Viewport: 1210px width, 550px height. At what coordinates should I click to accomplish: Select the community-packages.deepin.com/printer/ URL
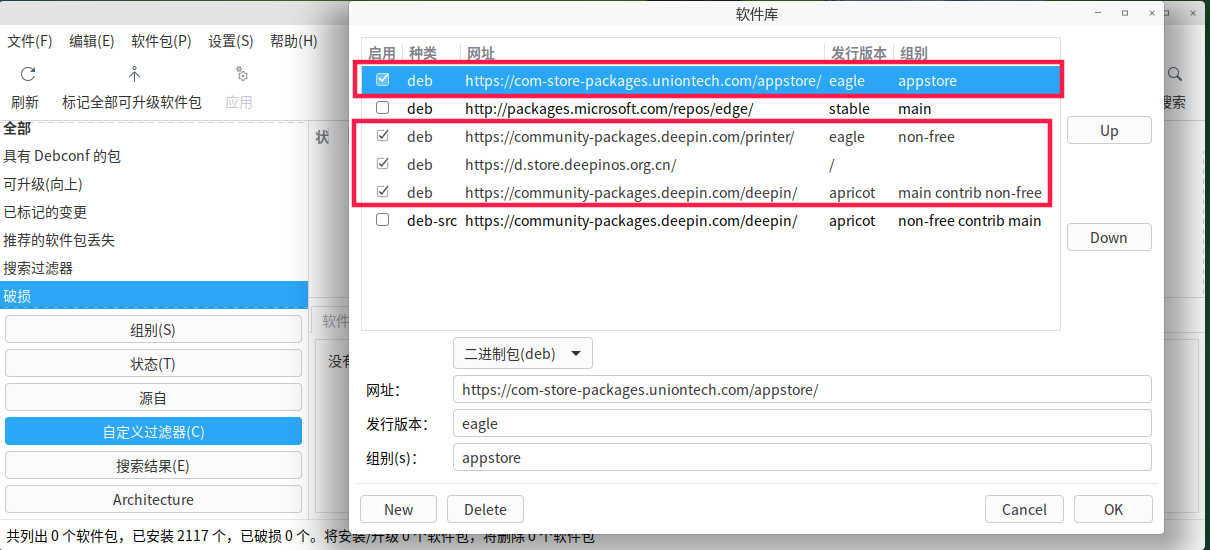pyautogui.click(x=630, y=136)
